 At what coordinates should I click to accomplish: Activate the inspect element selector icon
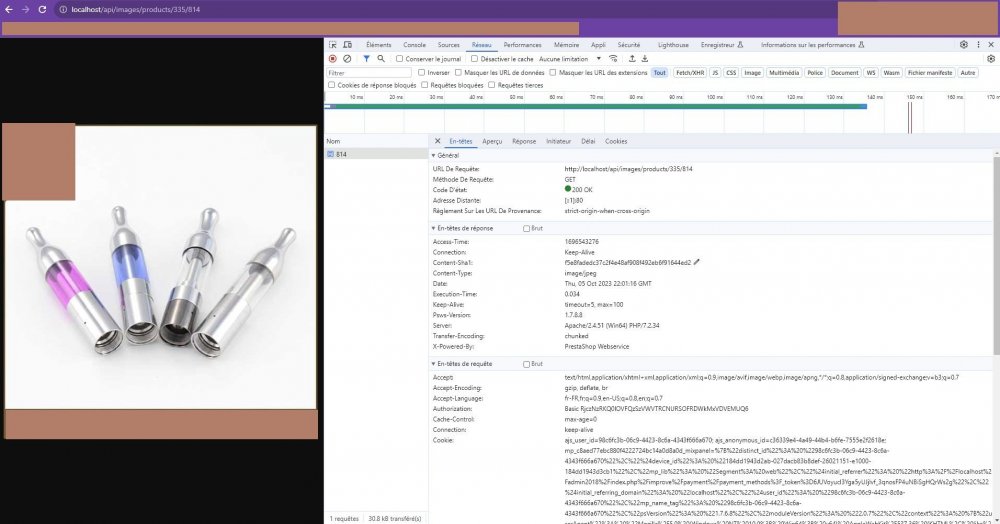point(333,45)
